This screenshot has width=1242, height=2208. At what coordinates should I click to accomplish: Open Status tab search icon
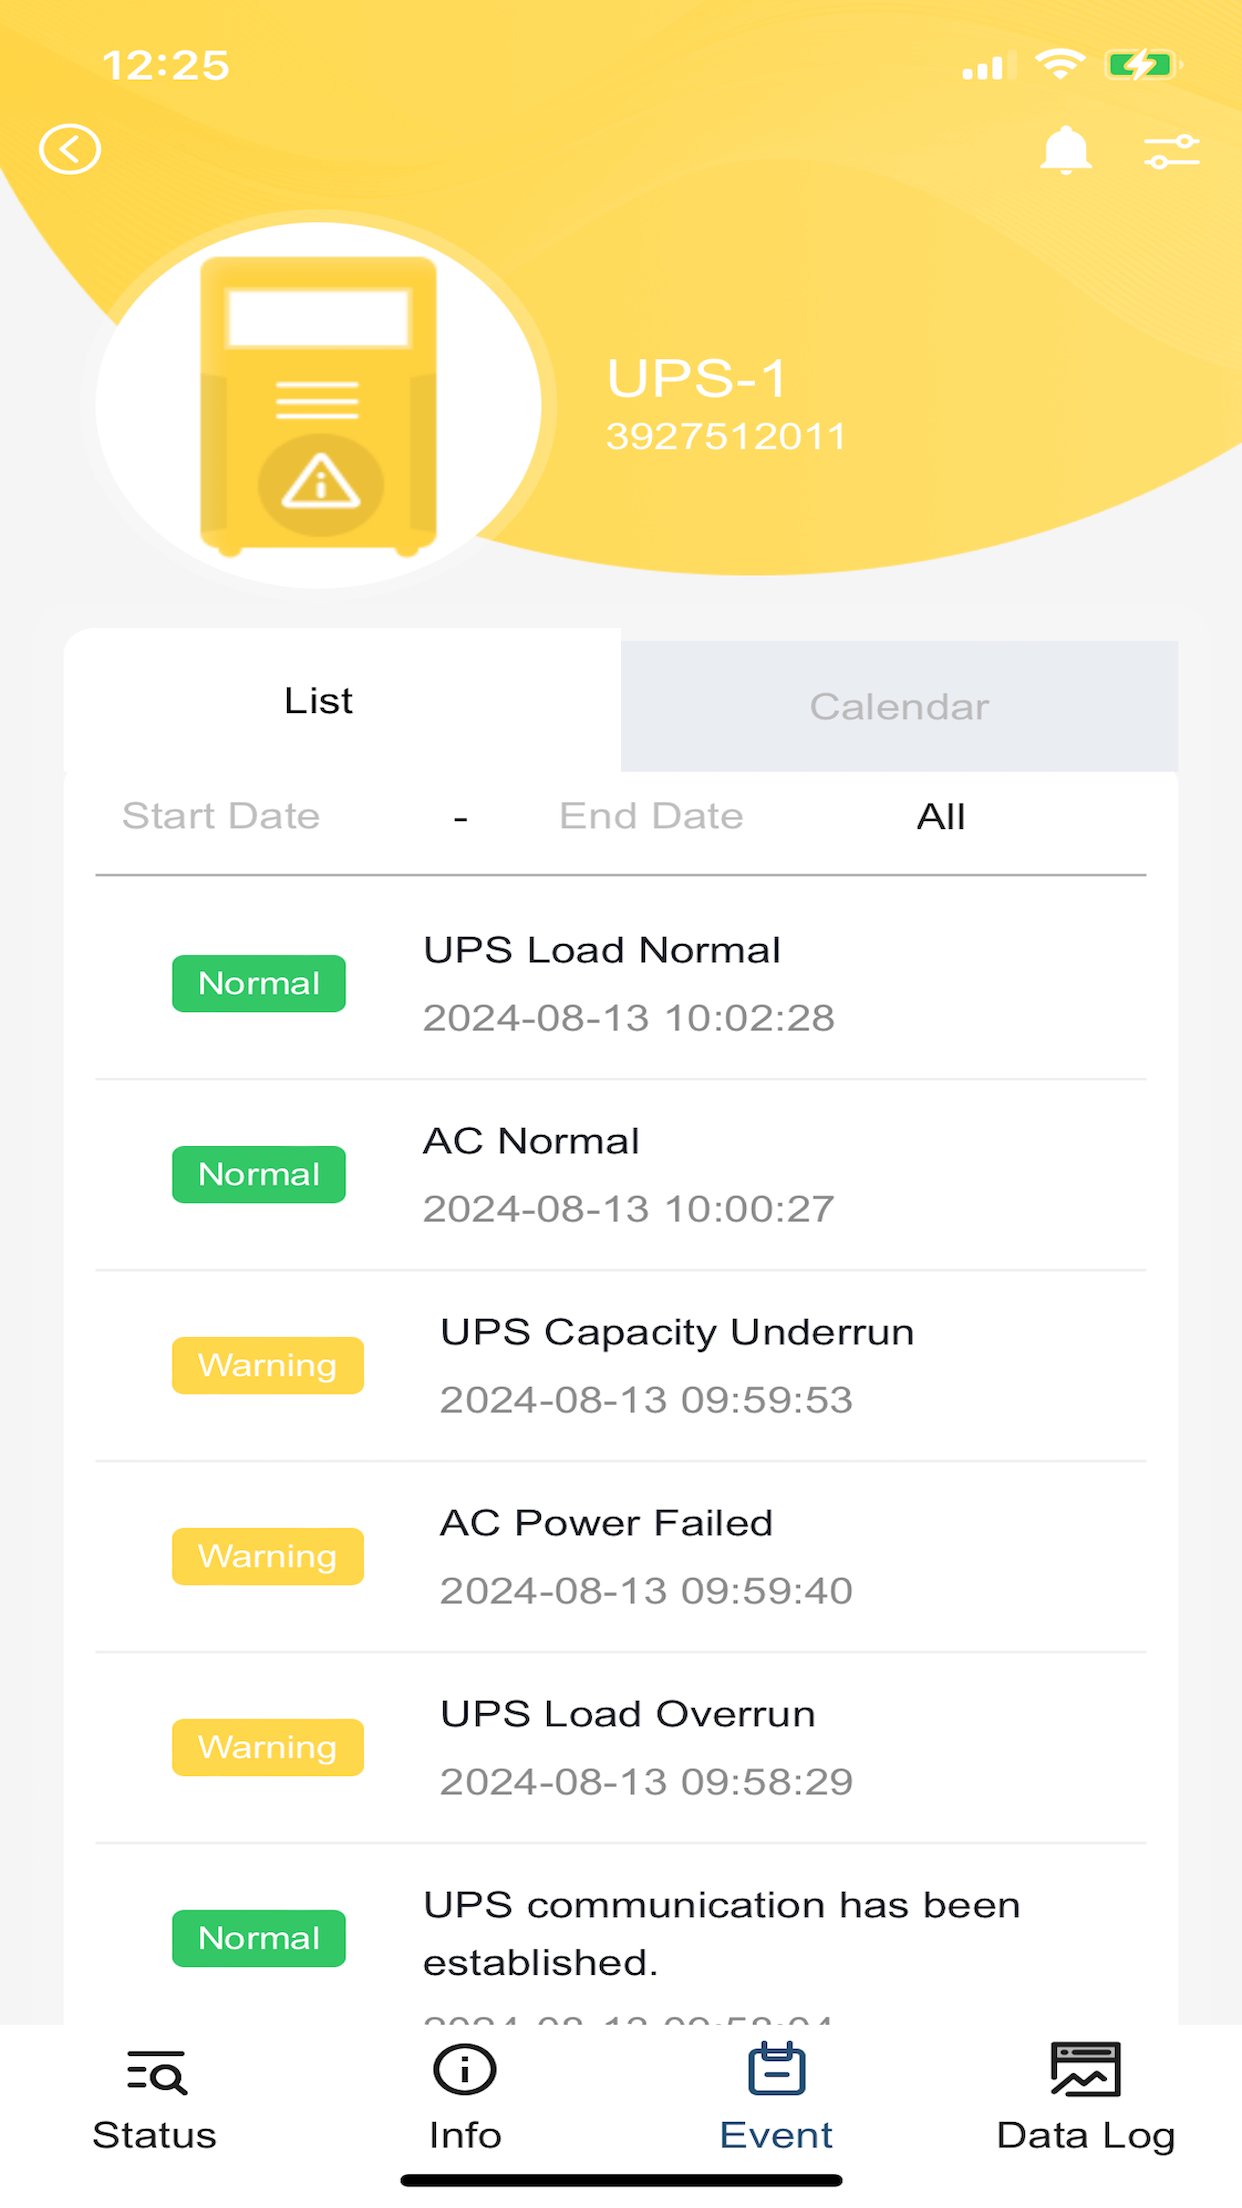click(x=156, y=2071)
